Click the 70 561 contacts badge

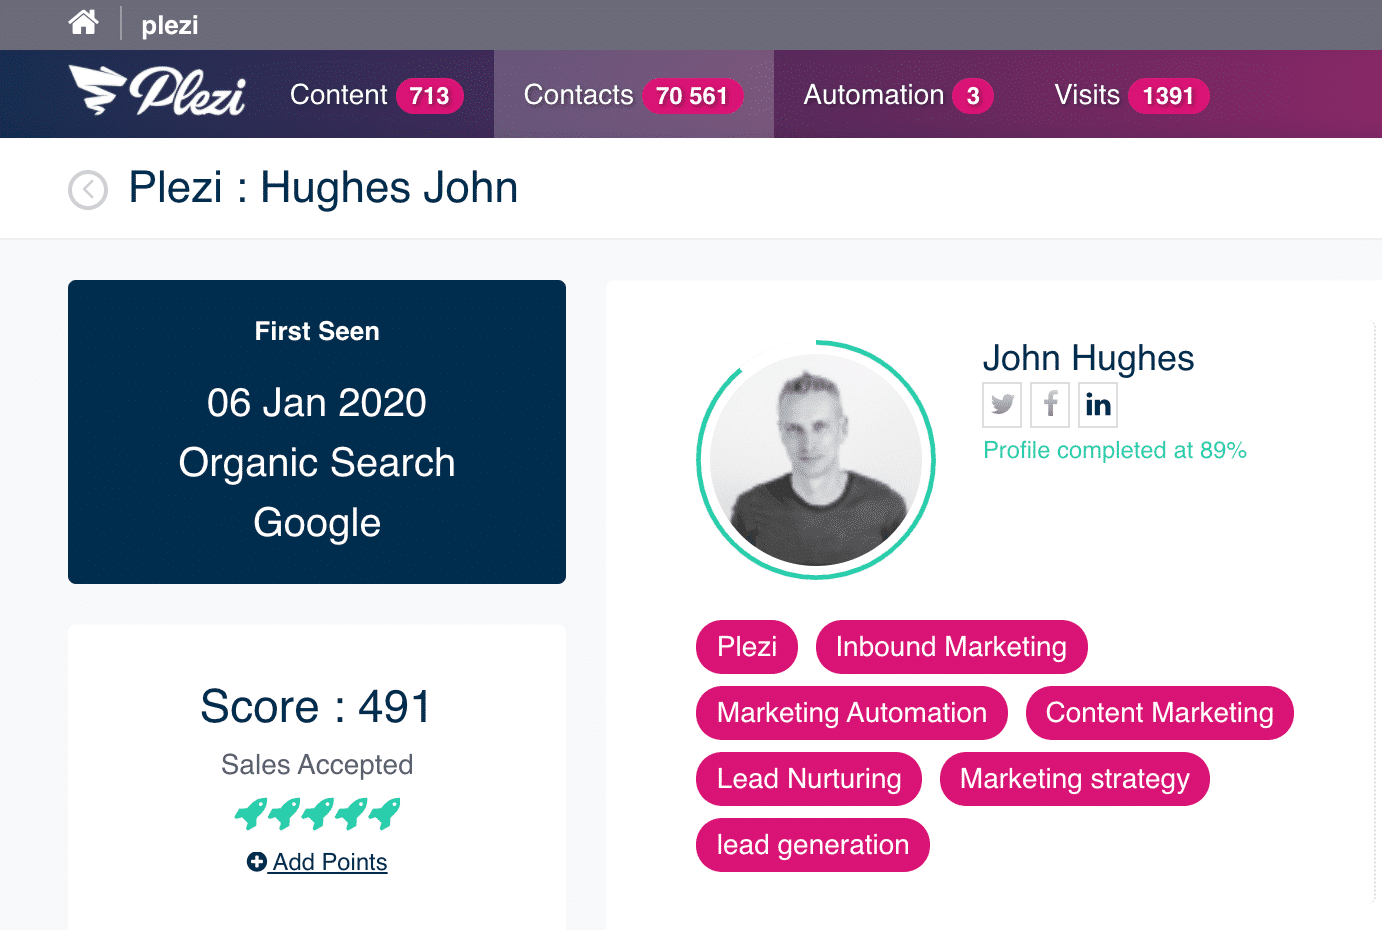[x=692, y=96]
